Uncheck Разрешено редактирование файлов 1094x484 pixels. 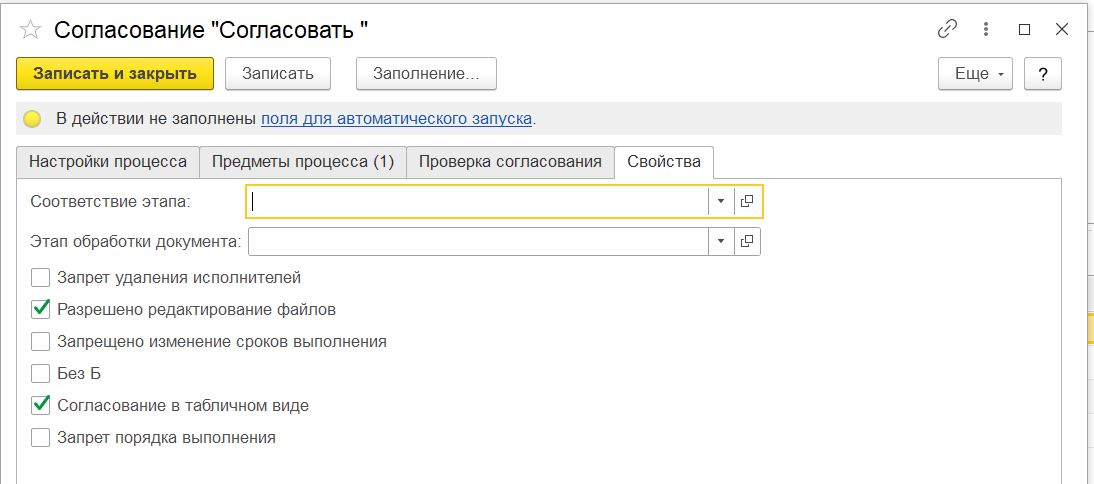(x=40, y=309)
